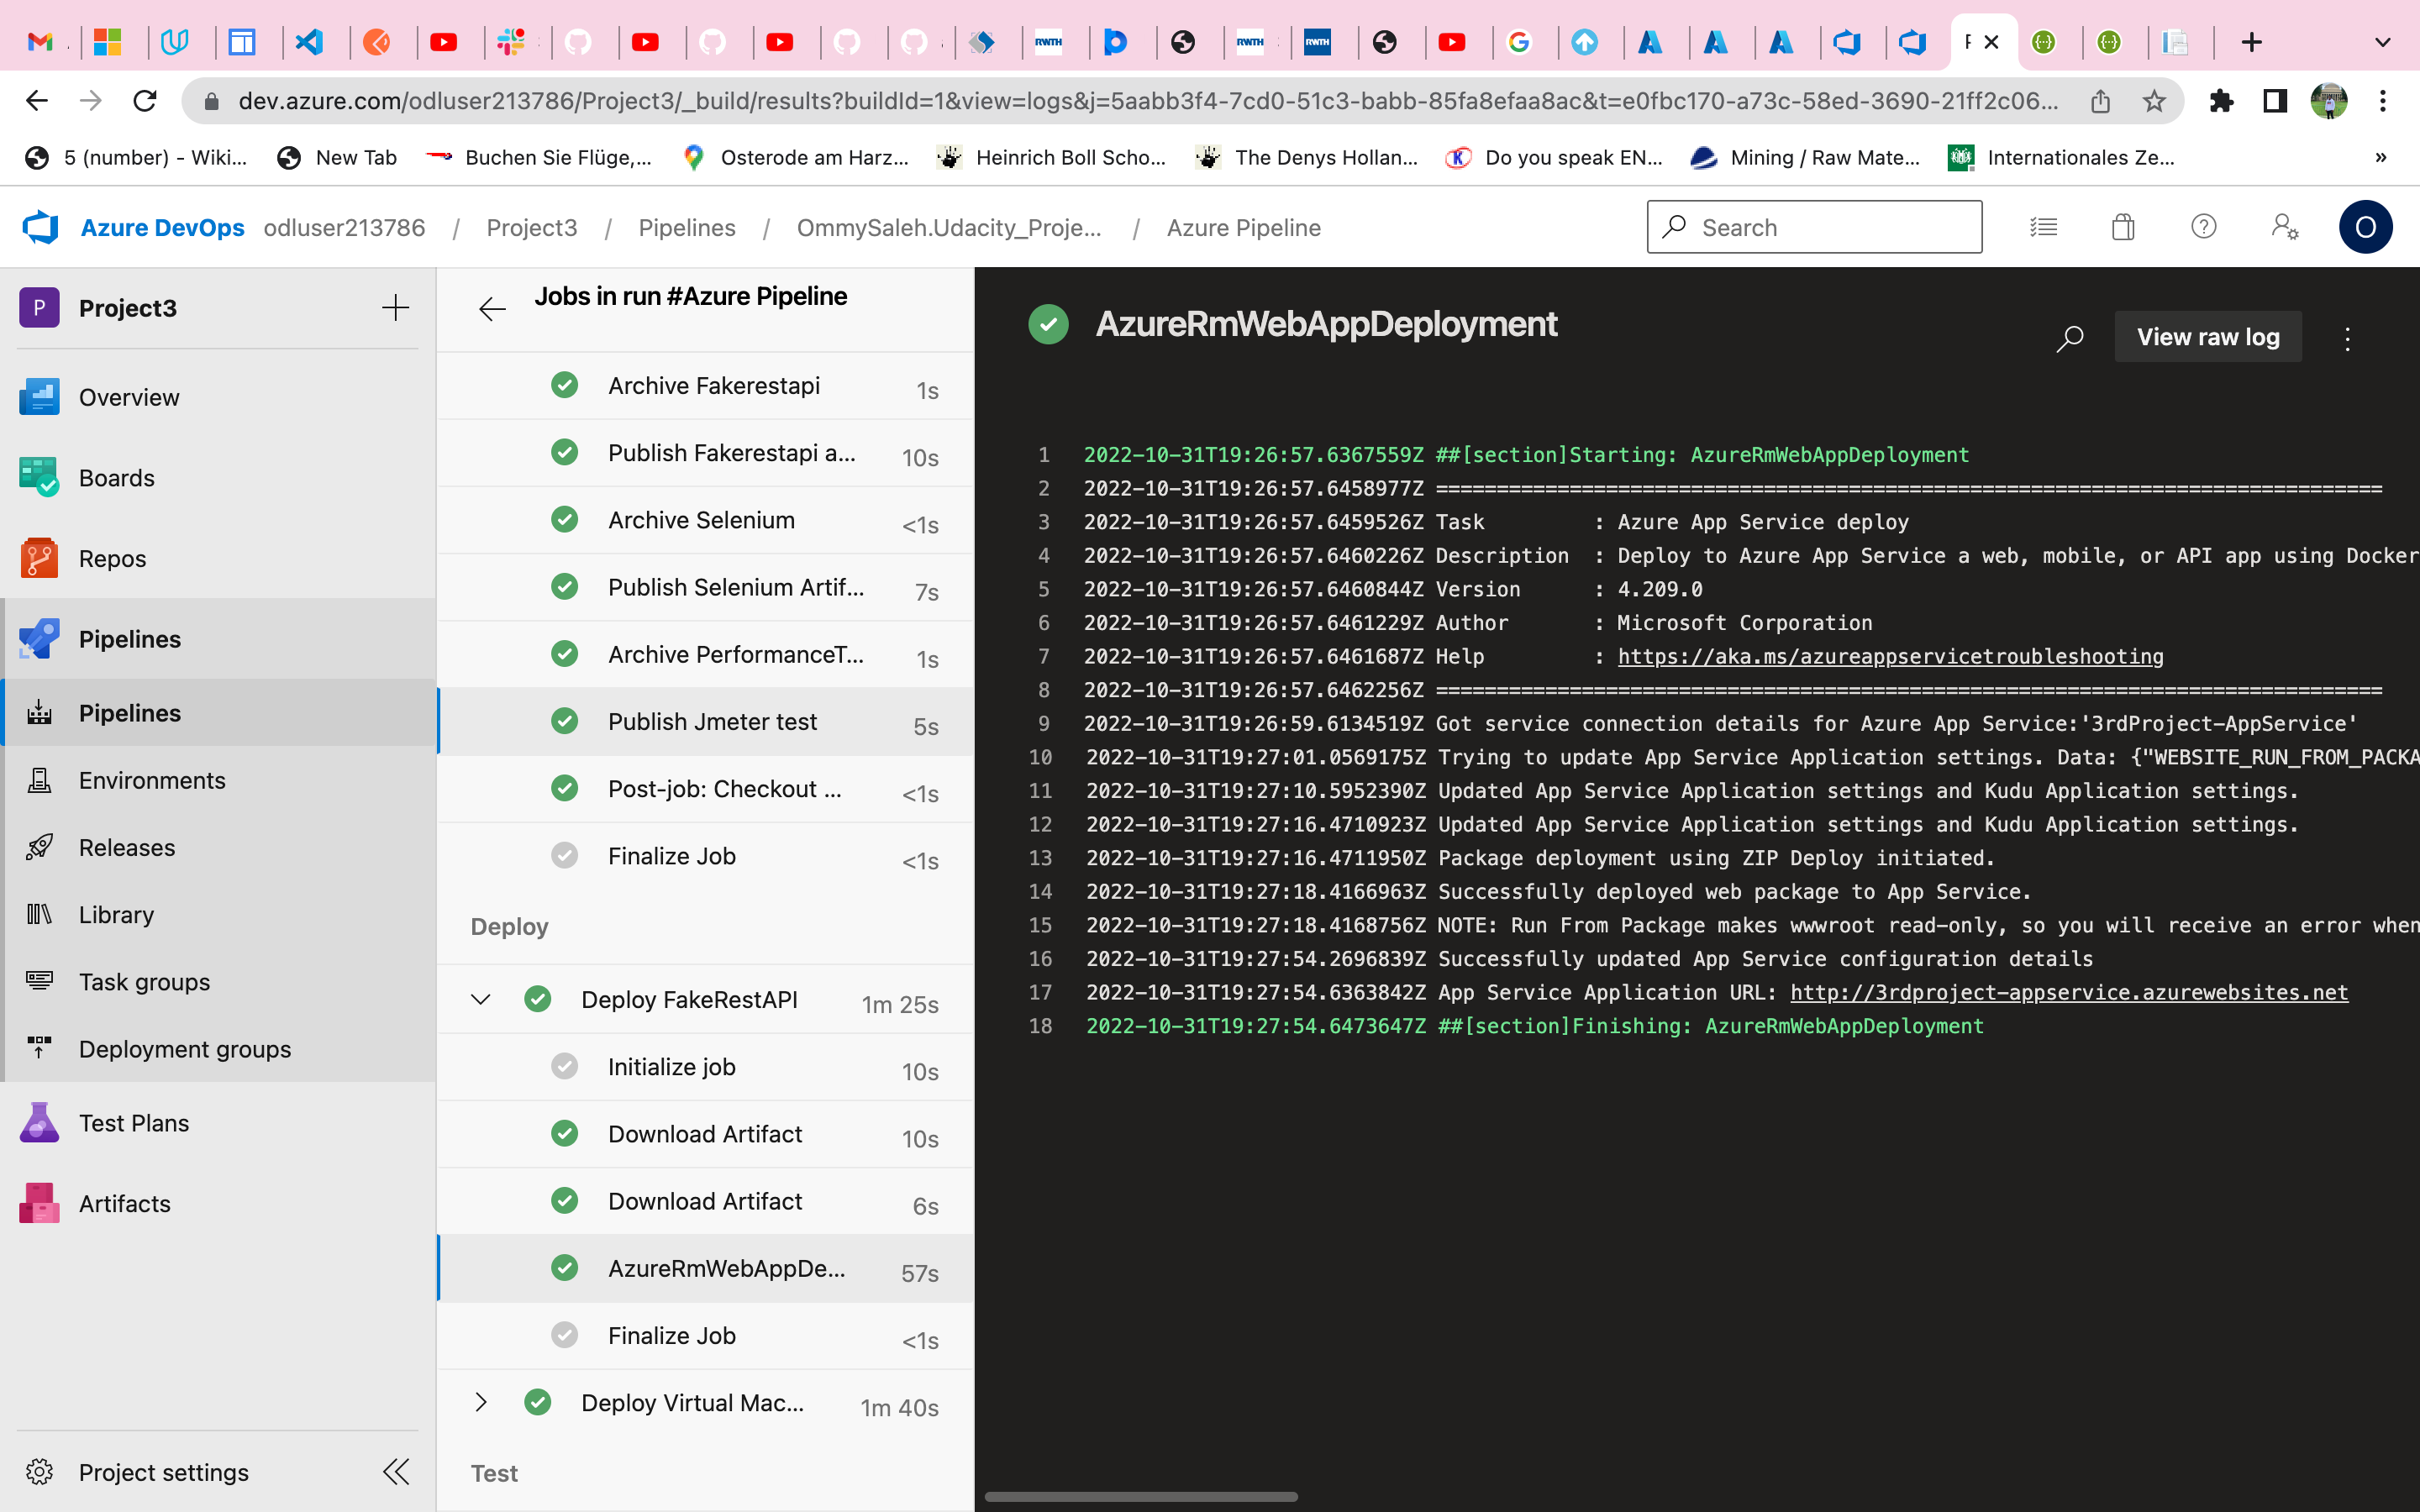Viewport: 2420px width, 1512px height.
Task: Open the more actions menu beside View raw log
Action: 2348,338
